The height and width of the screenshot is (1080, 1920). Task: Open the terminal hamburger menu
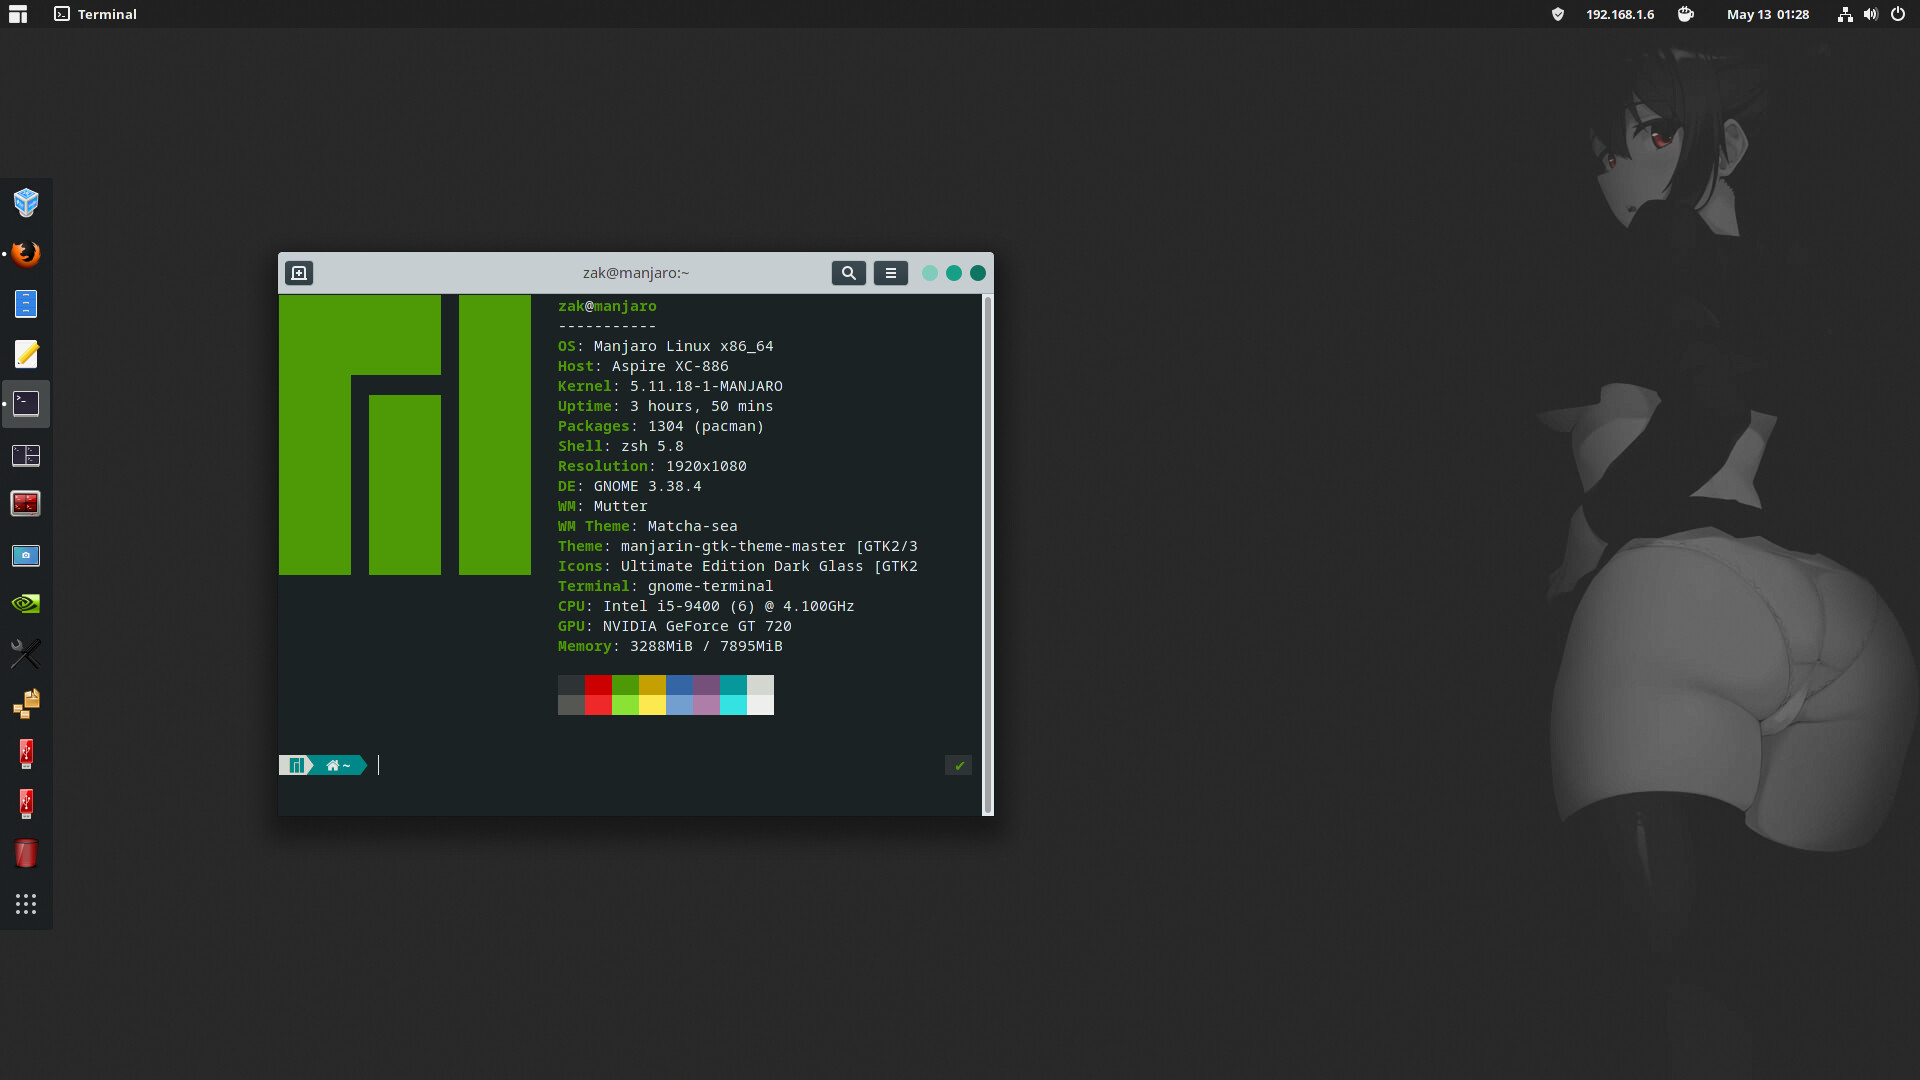890,272
